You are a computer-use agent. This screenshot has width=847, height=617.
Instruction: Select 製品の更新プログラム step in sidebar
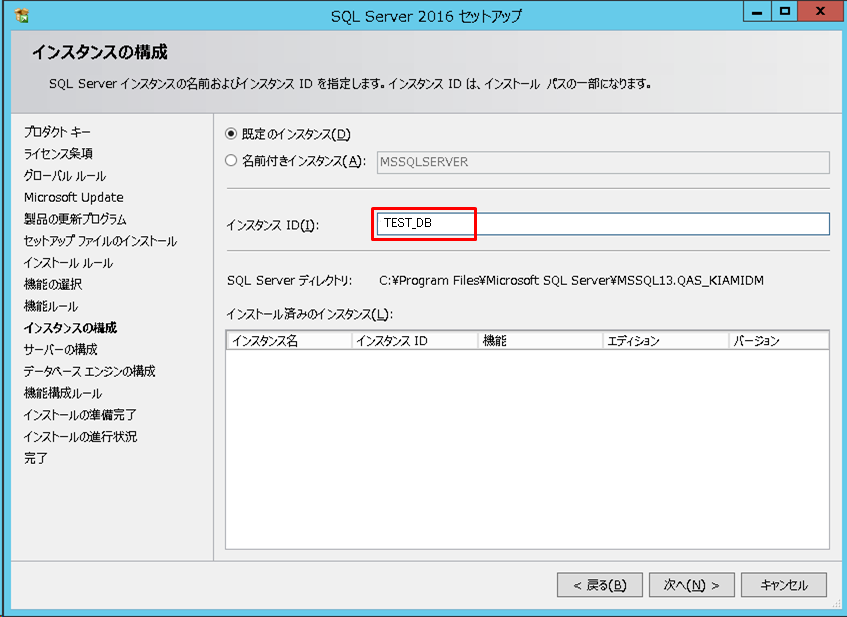tap(75, 219)
